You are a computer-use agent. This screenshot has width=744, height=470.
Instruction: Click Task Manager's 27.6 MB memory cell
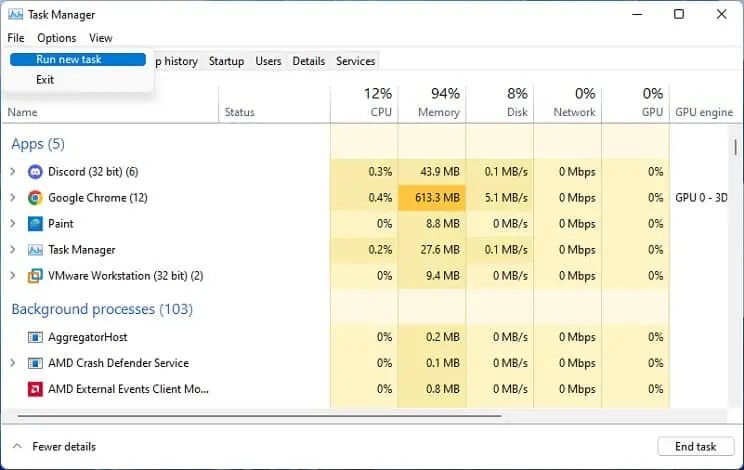point(432,250)
